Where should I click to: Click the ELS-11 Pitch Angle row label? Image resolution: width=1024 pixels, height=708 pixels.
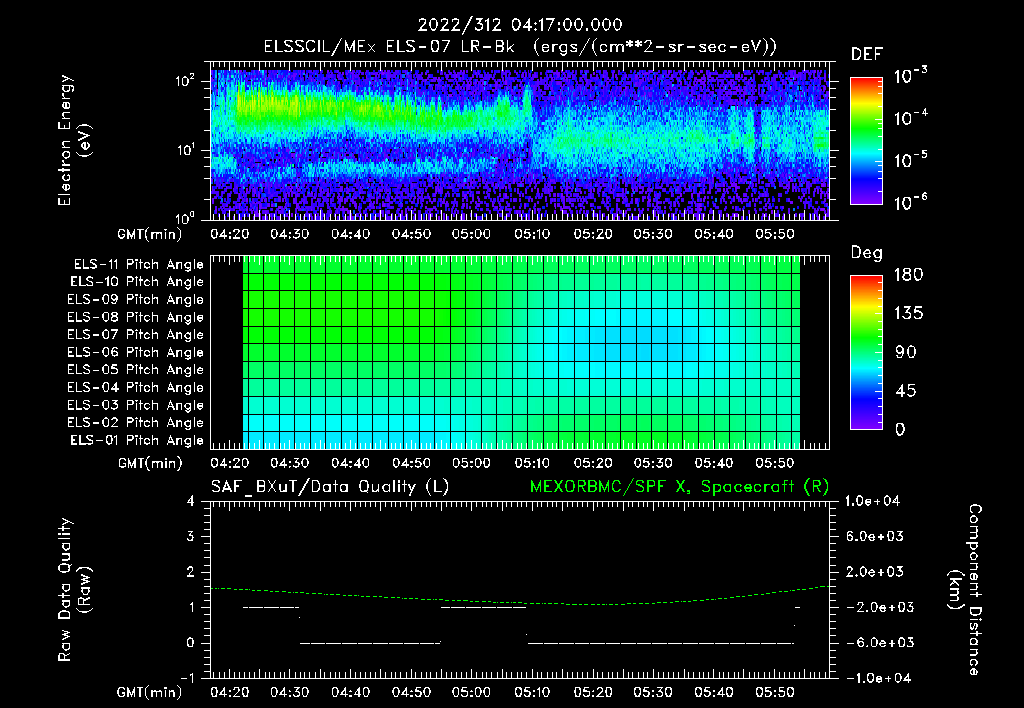point(138,265)
